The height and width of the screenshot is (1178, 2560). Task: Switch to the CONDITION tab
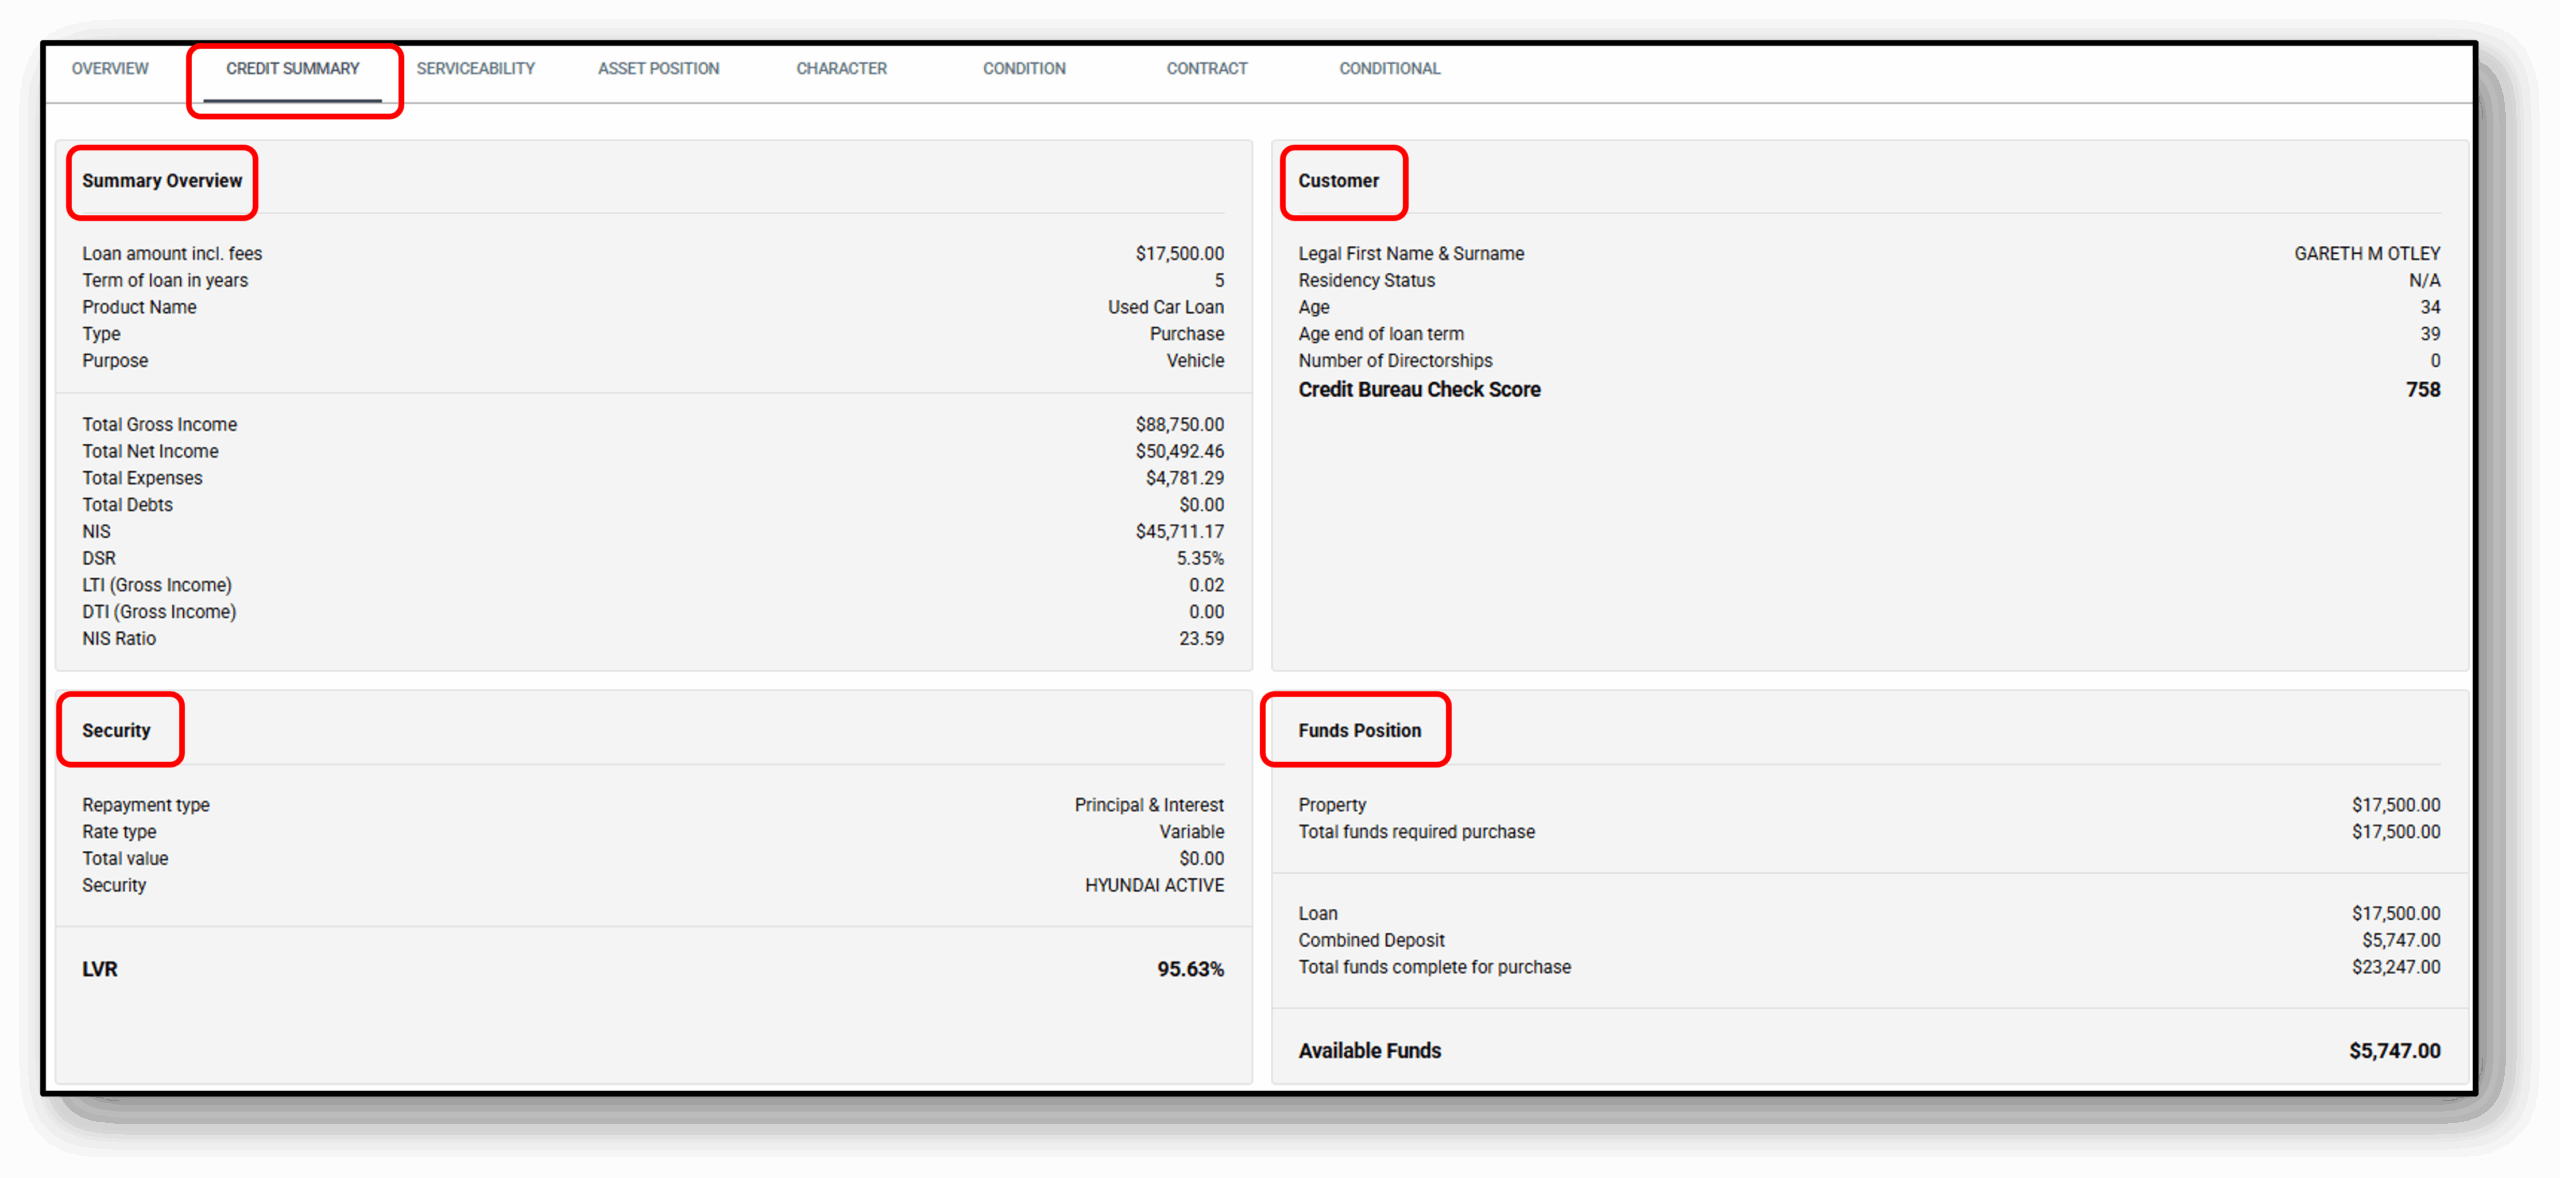coord(1024,68)
